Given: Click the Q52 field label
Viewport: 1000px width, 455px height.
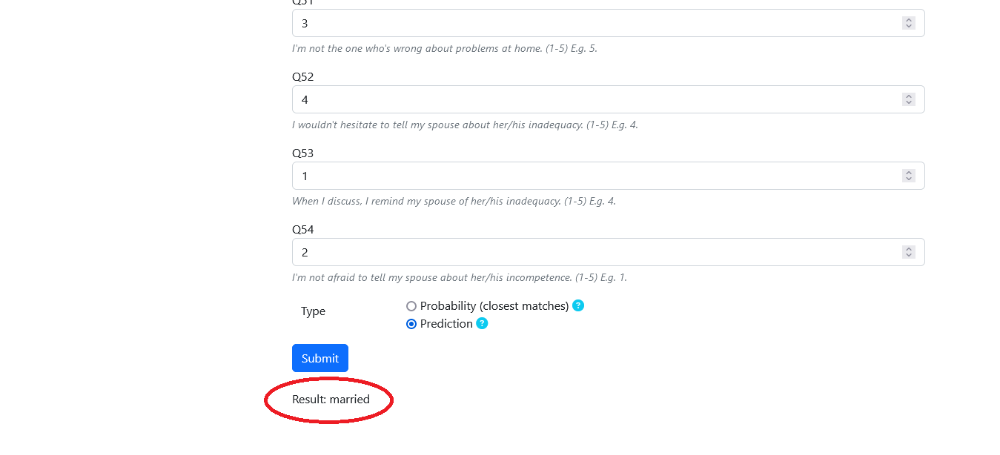Looking at the screenshot, I should pos(303,77).
